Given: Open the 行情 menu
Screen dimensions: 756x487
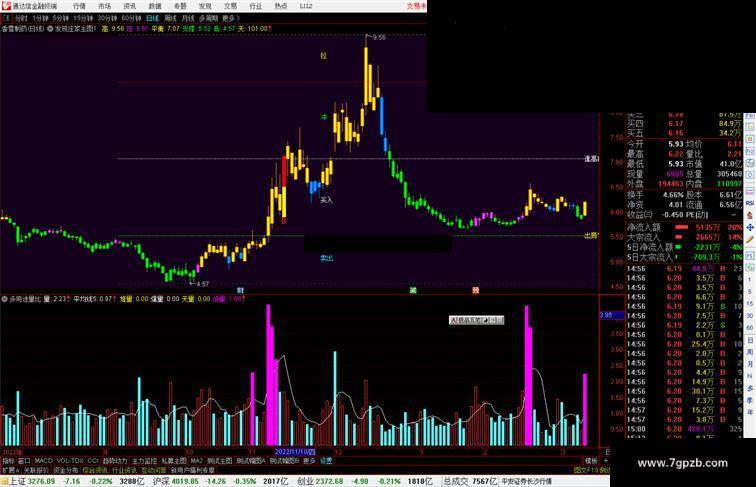Looking at the screenshot, I should coord(80,6).
